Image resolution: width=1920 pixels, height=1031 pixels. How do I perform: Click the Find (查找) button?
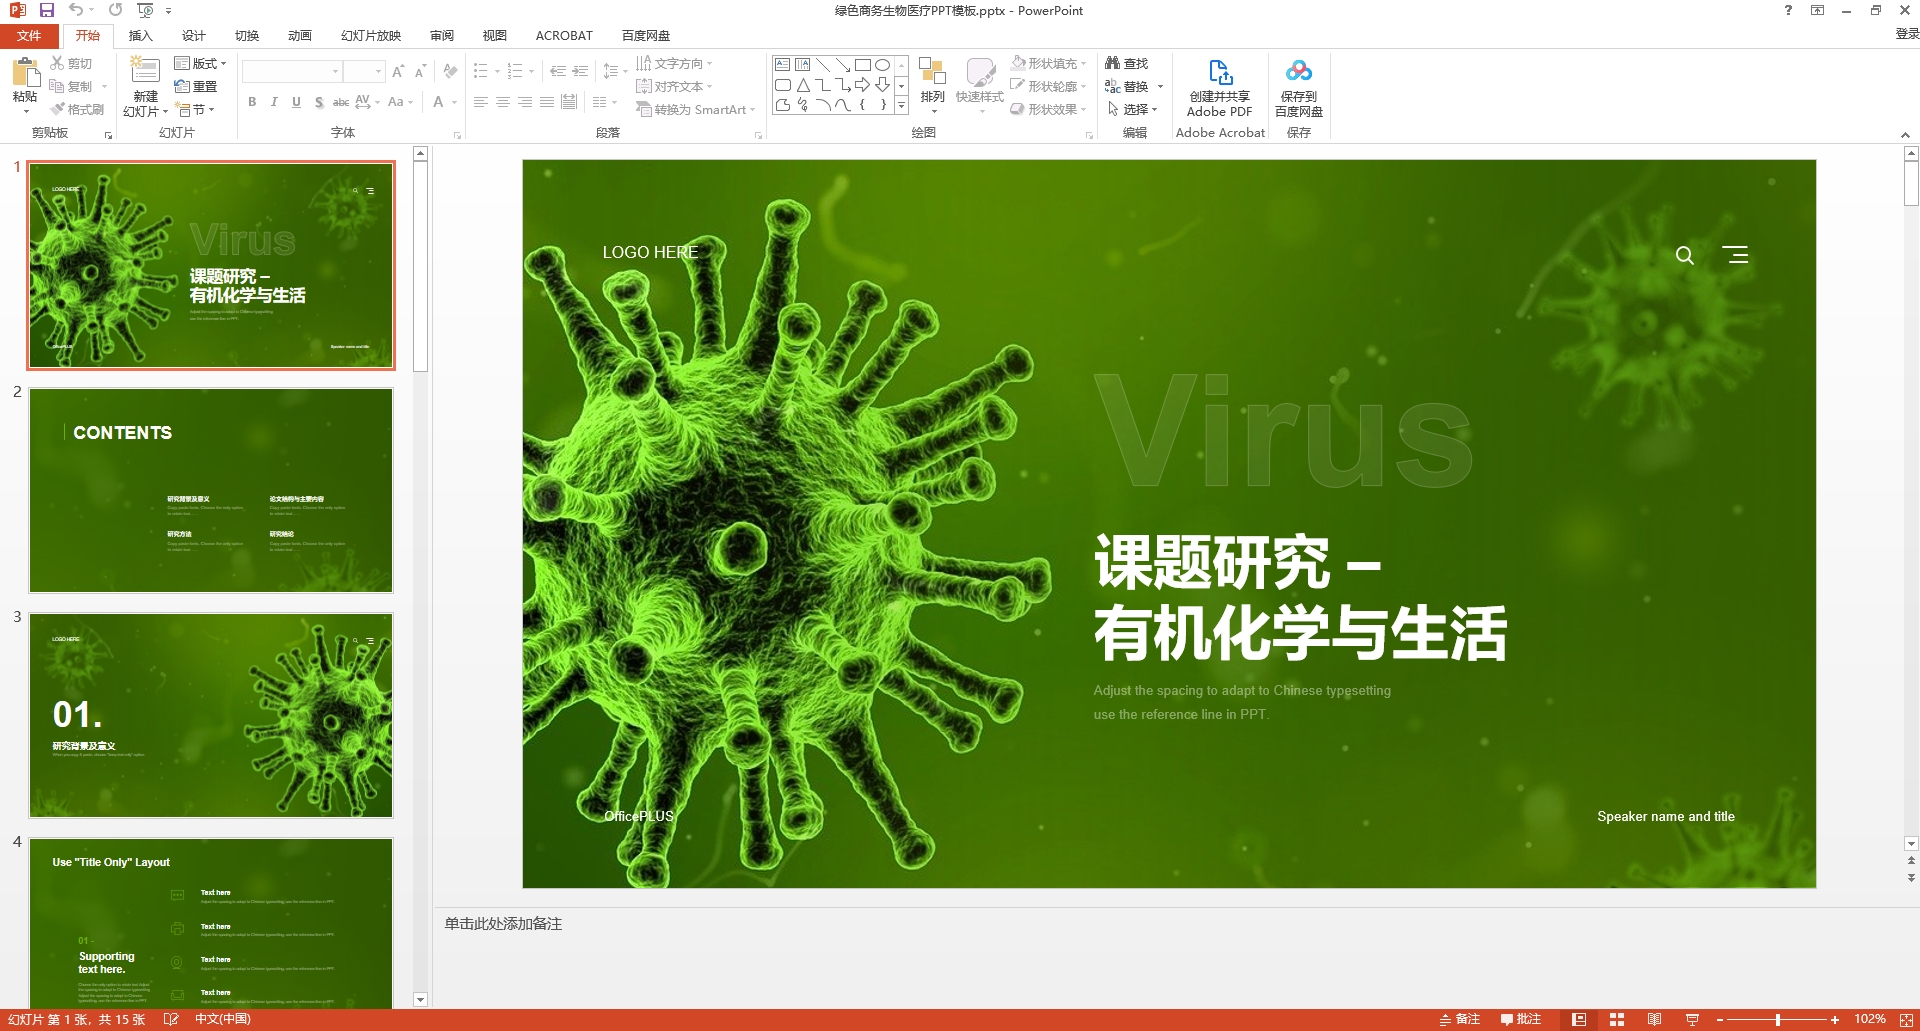coord(1127,63)
